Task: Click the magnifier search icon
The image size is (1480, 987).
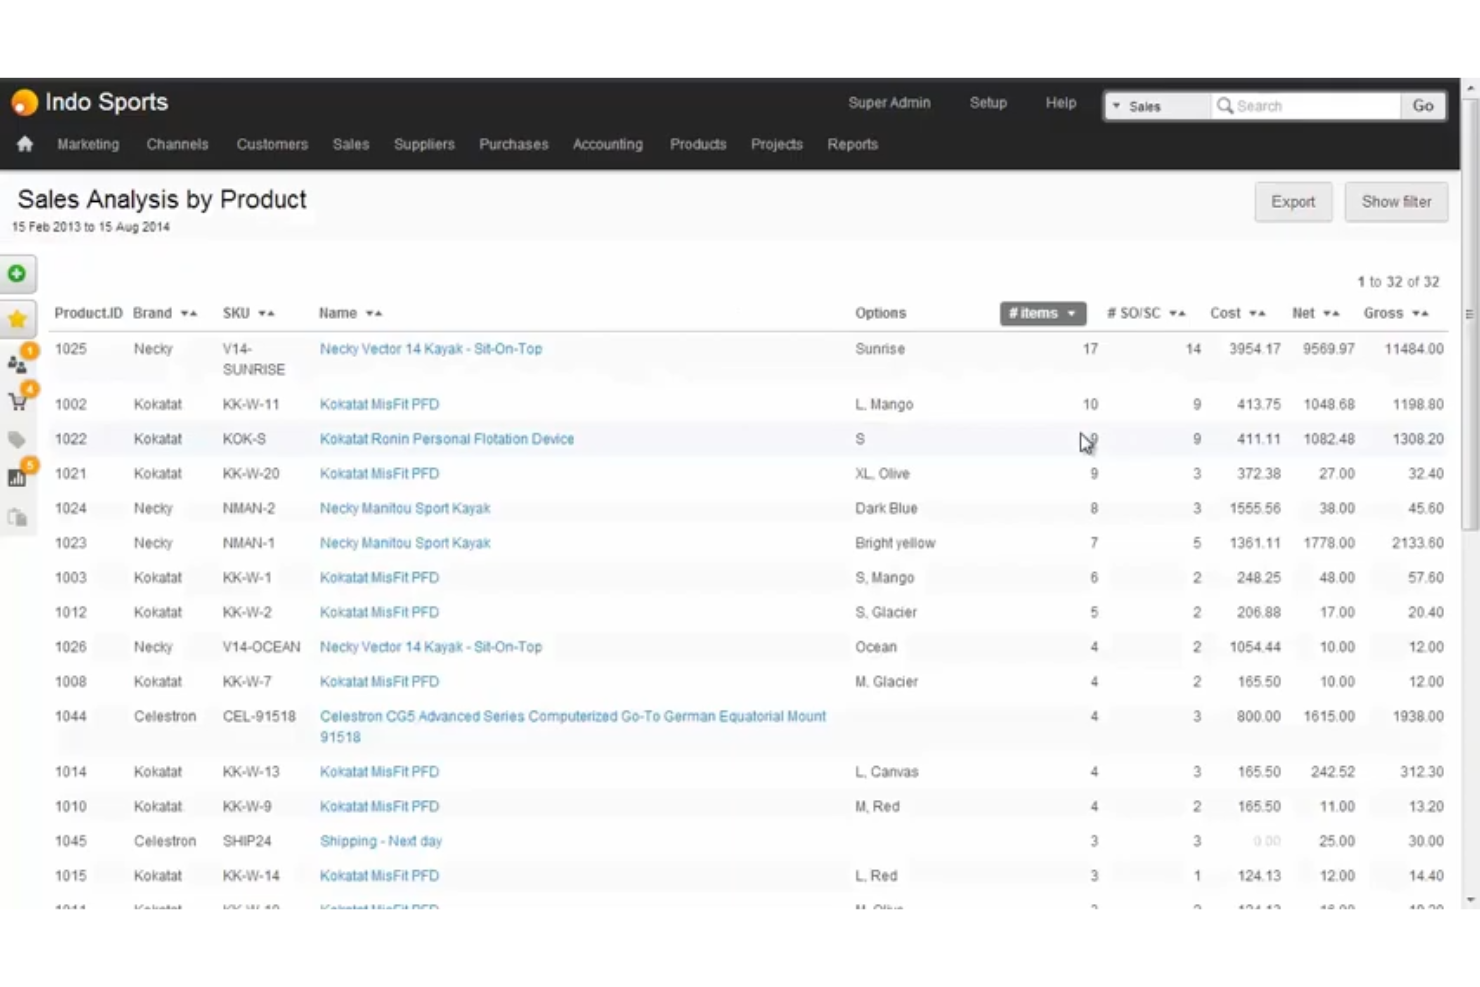Action: pyautogui.click(x=1224, y=105)
